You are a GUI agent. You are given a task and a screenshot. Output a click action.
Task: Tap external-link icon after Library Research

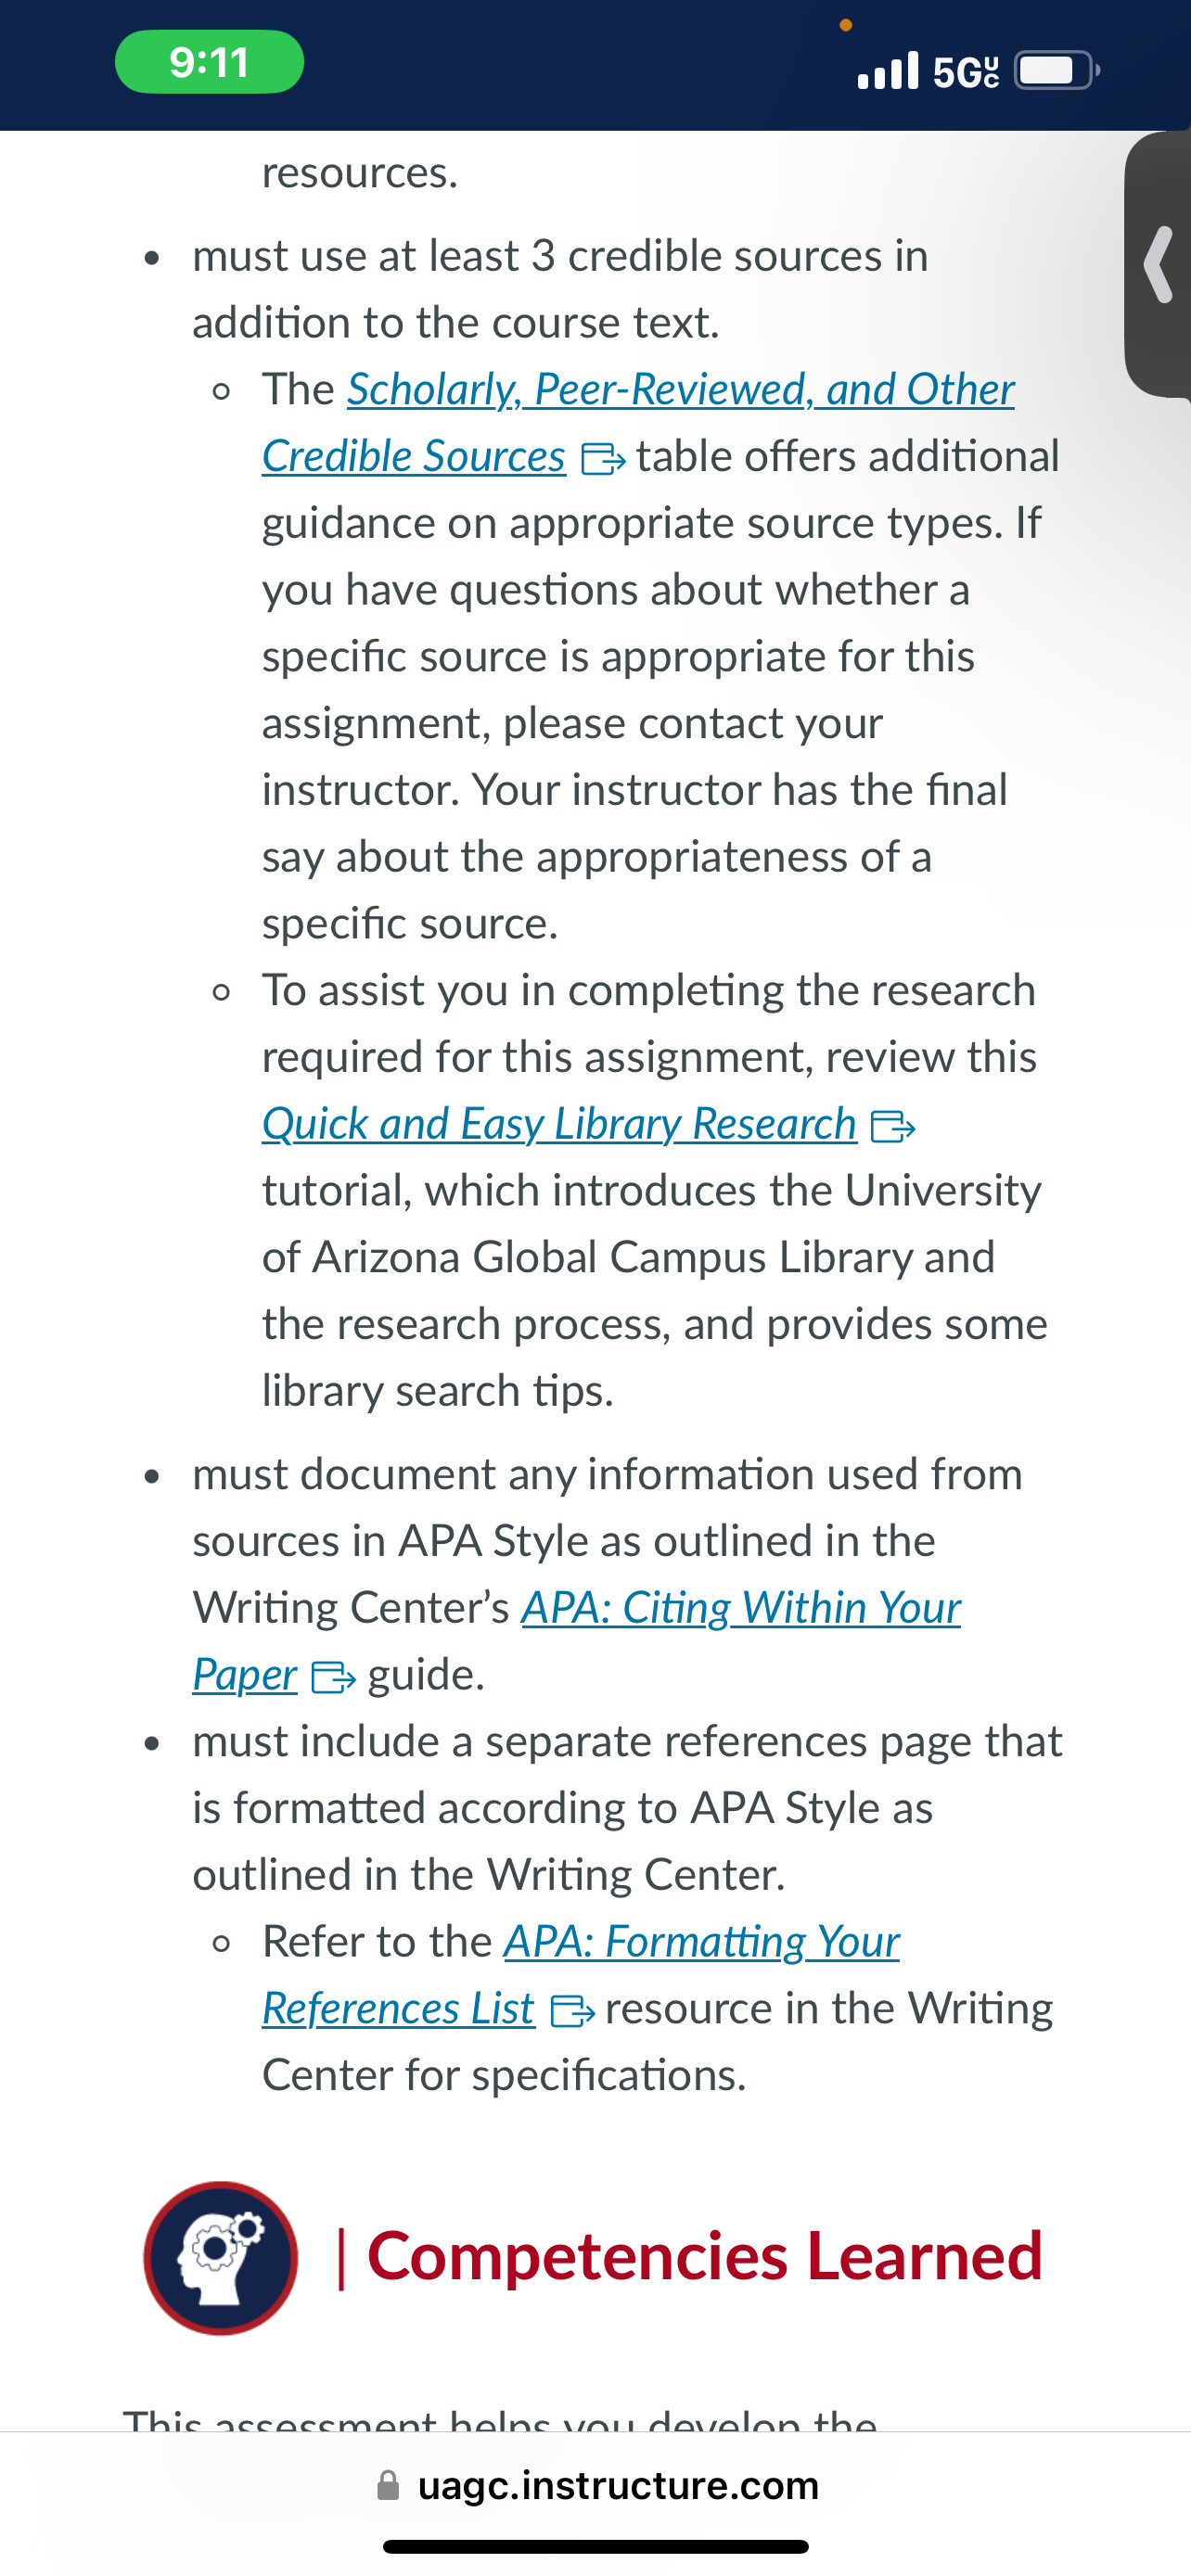[x=893, y=1127]
